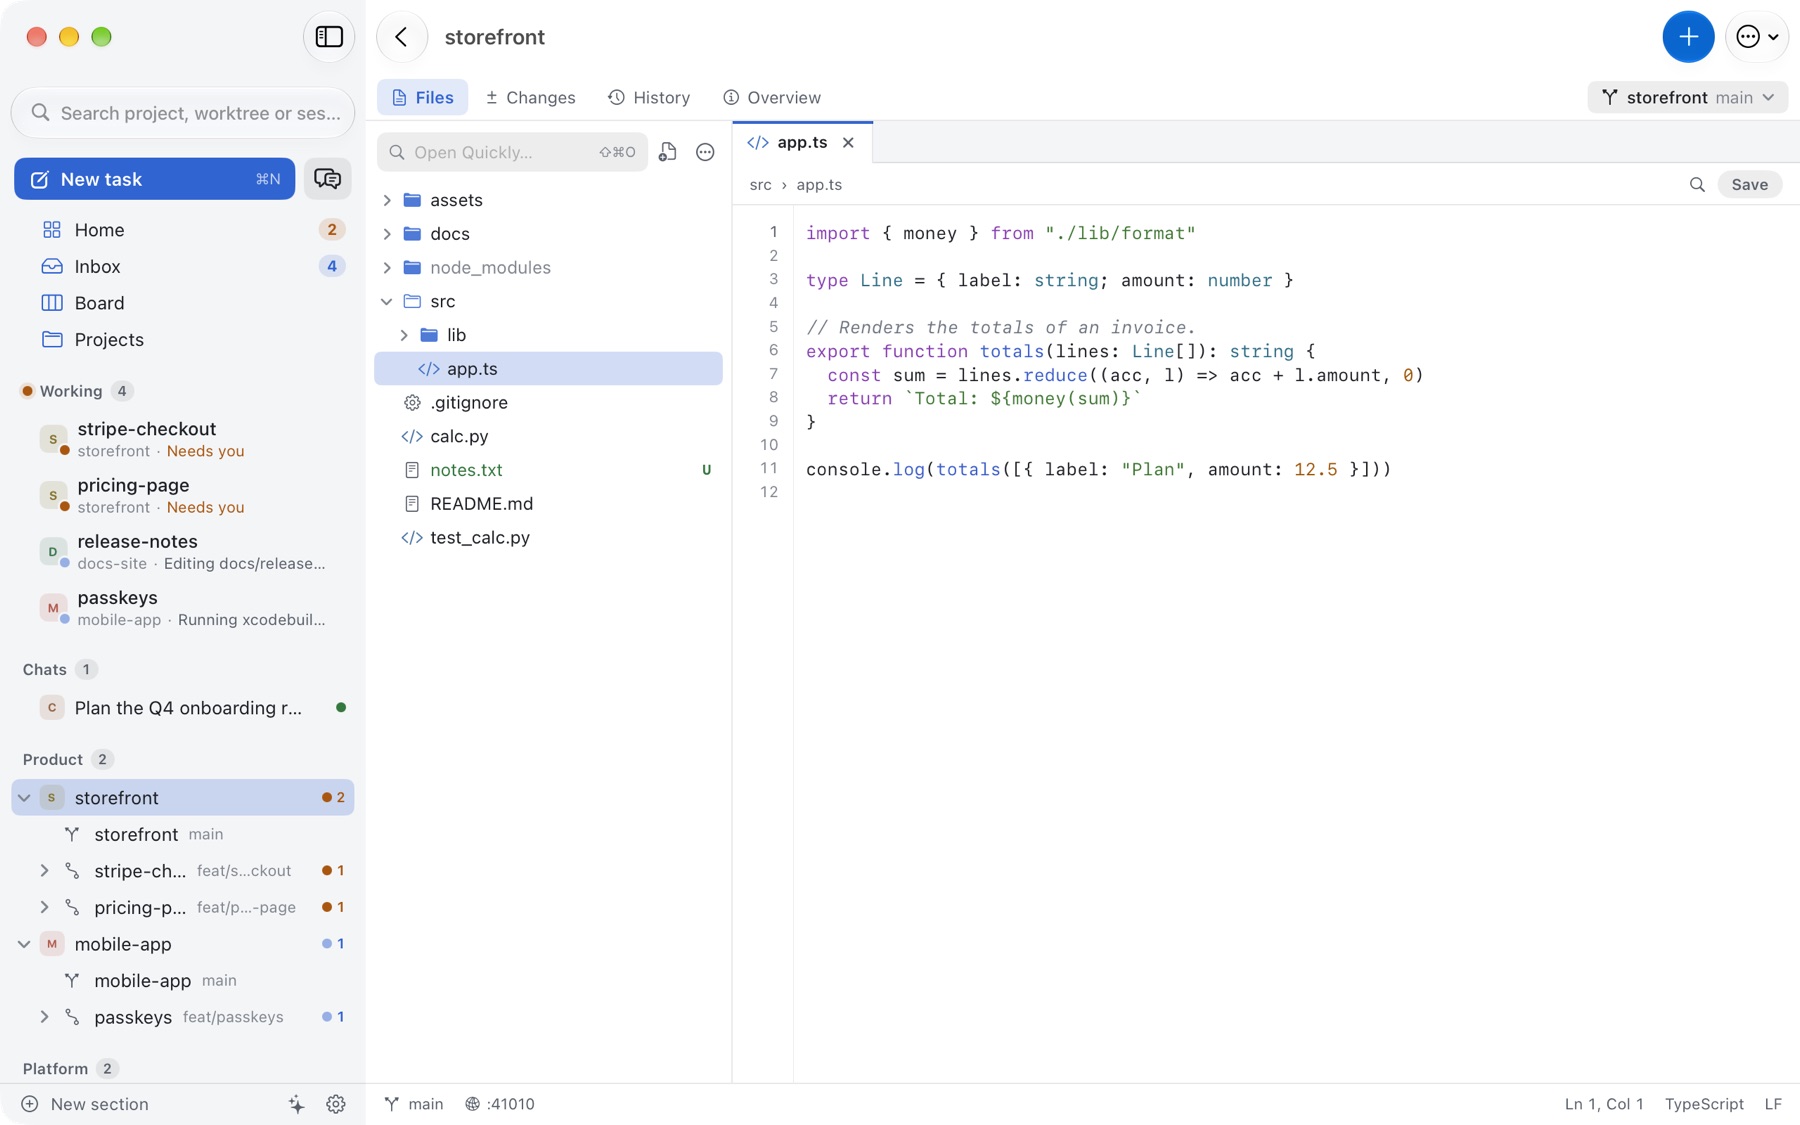The width and height of the screenshot is (1800, 1125).
Task: Open the Inbox
Action: tap(183, 266)
